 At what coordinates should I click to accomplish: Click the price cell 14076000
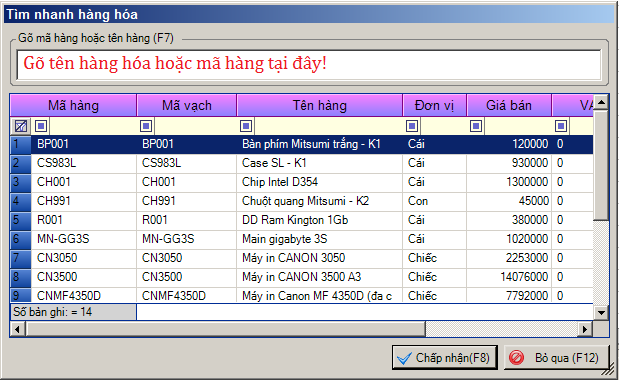509,277
